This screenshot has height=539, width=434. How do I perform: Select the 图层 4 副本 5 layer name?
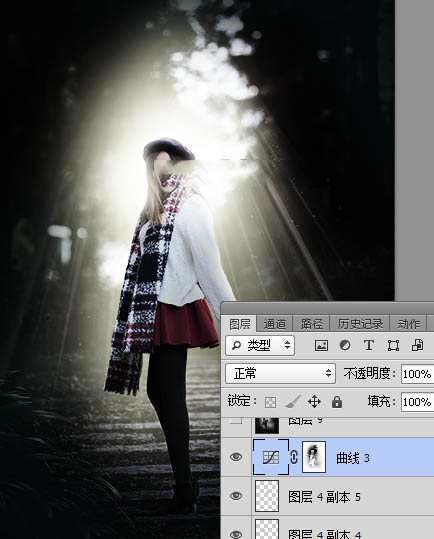click(324, 497)
